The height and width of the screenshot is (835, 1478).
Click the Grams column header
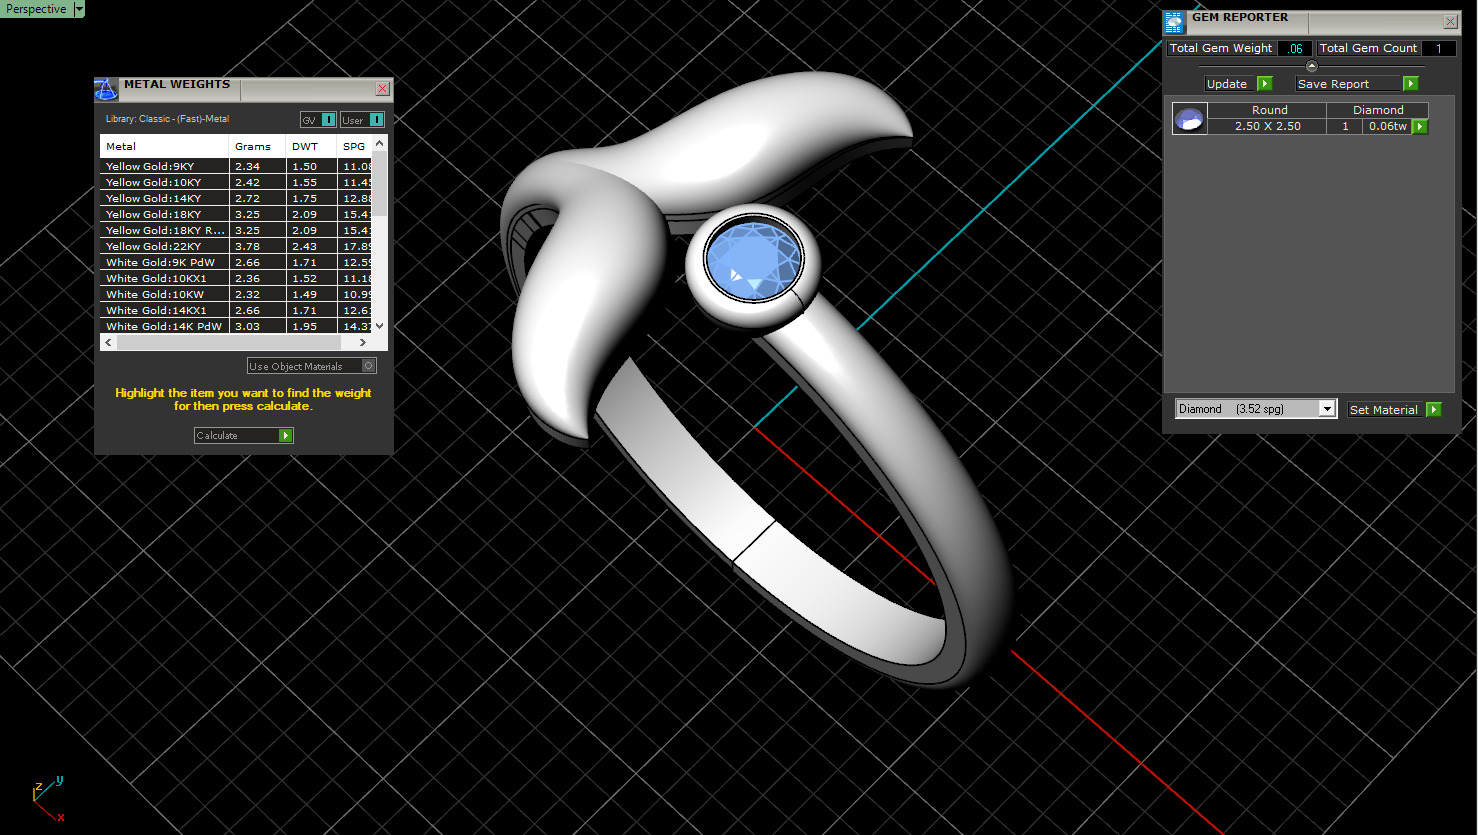tap(257, 146)
